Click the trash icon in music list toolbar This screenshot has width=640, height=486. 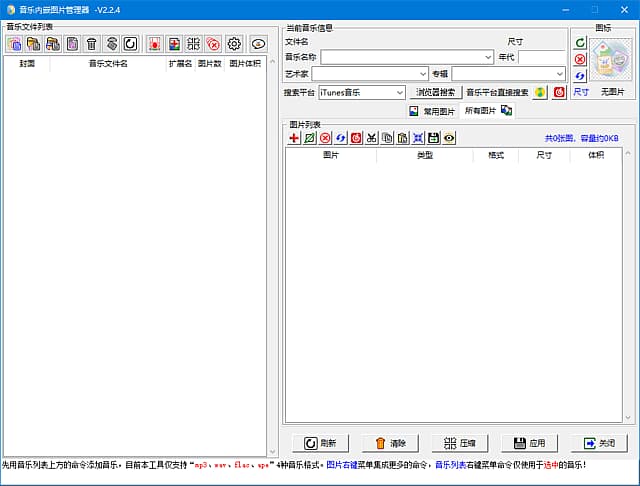(x=92, y=44)
